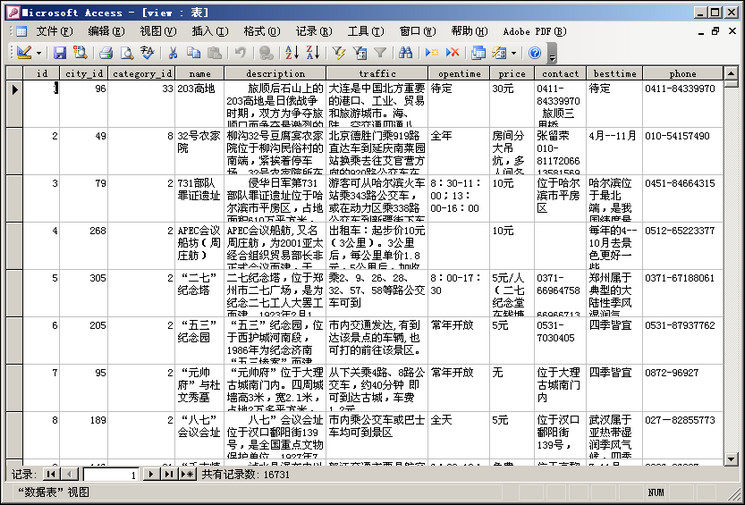The height and width of the screenshot is (505, 745).
Task: Switch to Design view via toolbar icon
Action: (x=23, y=53)
